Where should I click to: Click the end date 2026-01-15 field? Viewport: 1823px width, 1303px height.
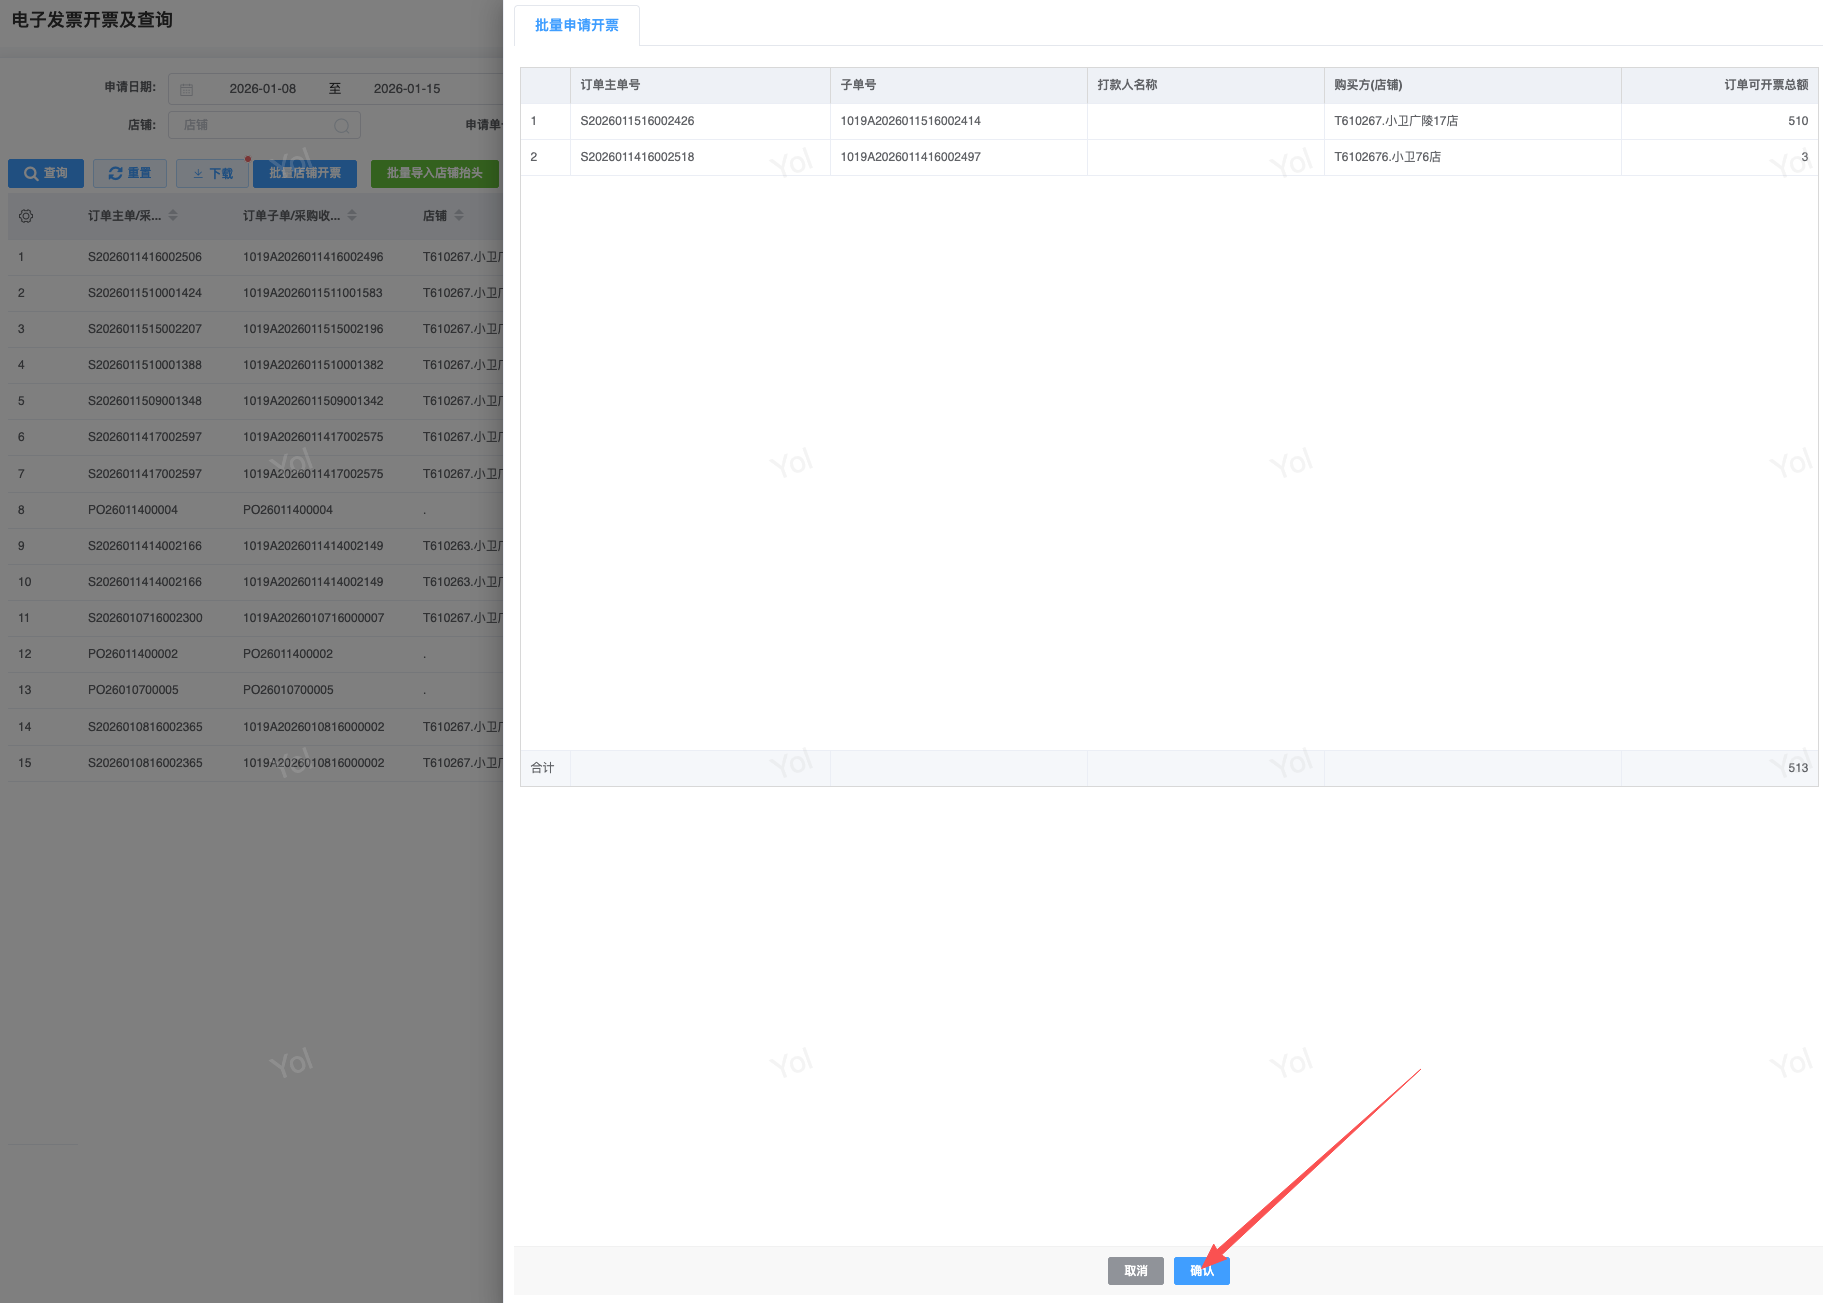coord(407,89)
